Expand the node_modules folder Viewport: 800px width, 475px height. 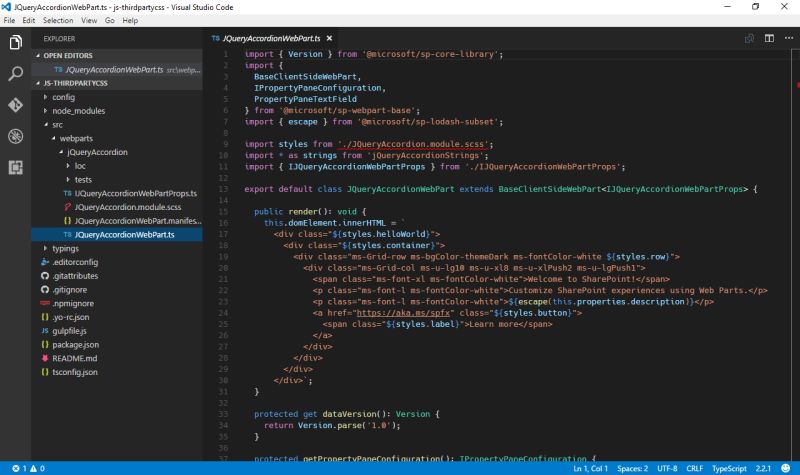coord(117,111)
